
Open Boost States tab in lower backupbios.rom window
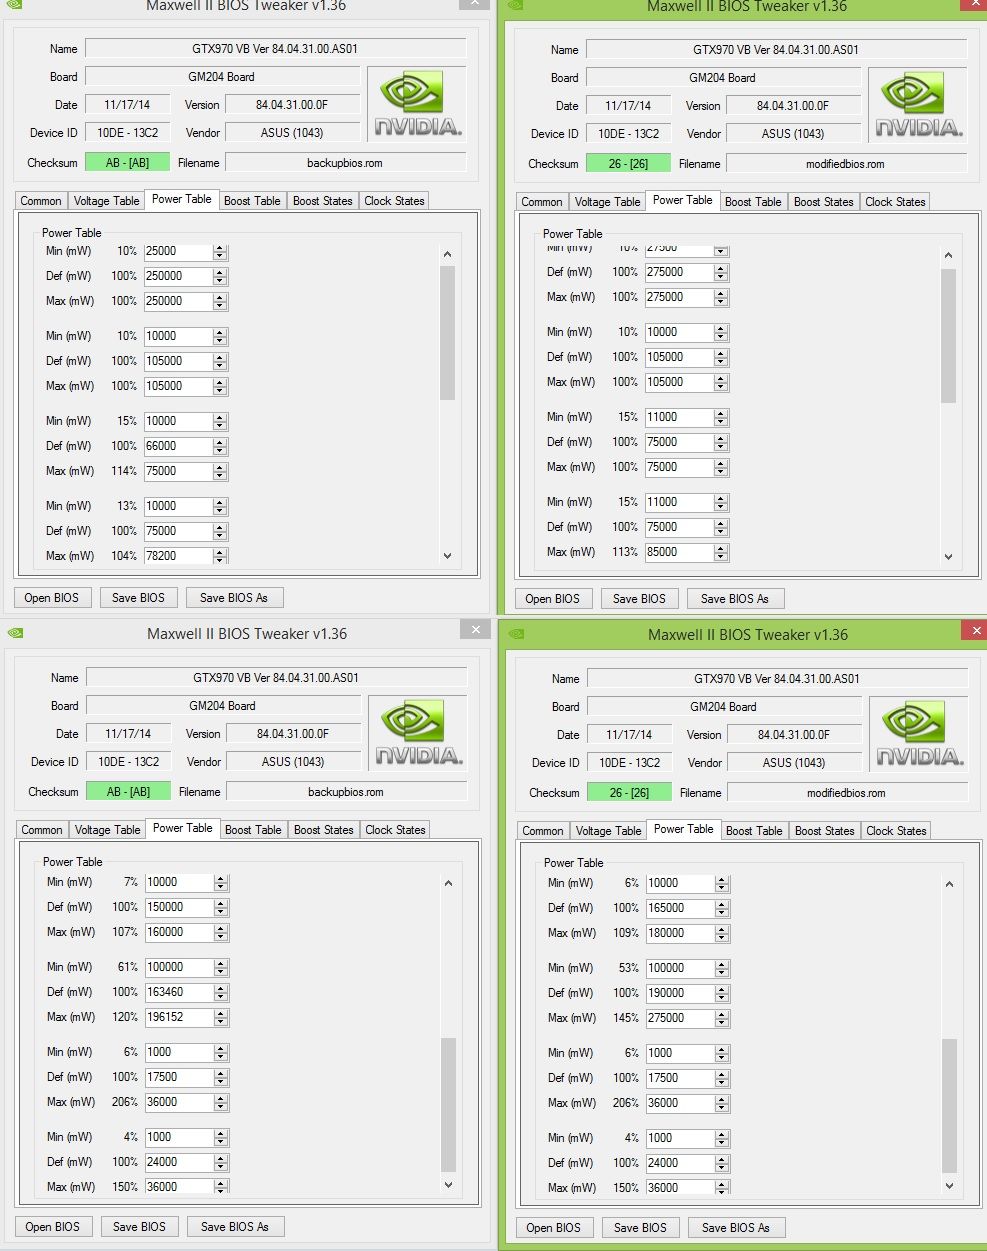click(323, 829)
